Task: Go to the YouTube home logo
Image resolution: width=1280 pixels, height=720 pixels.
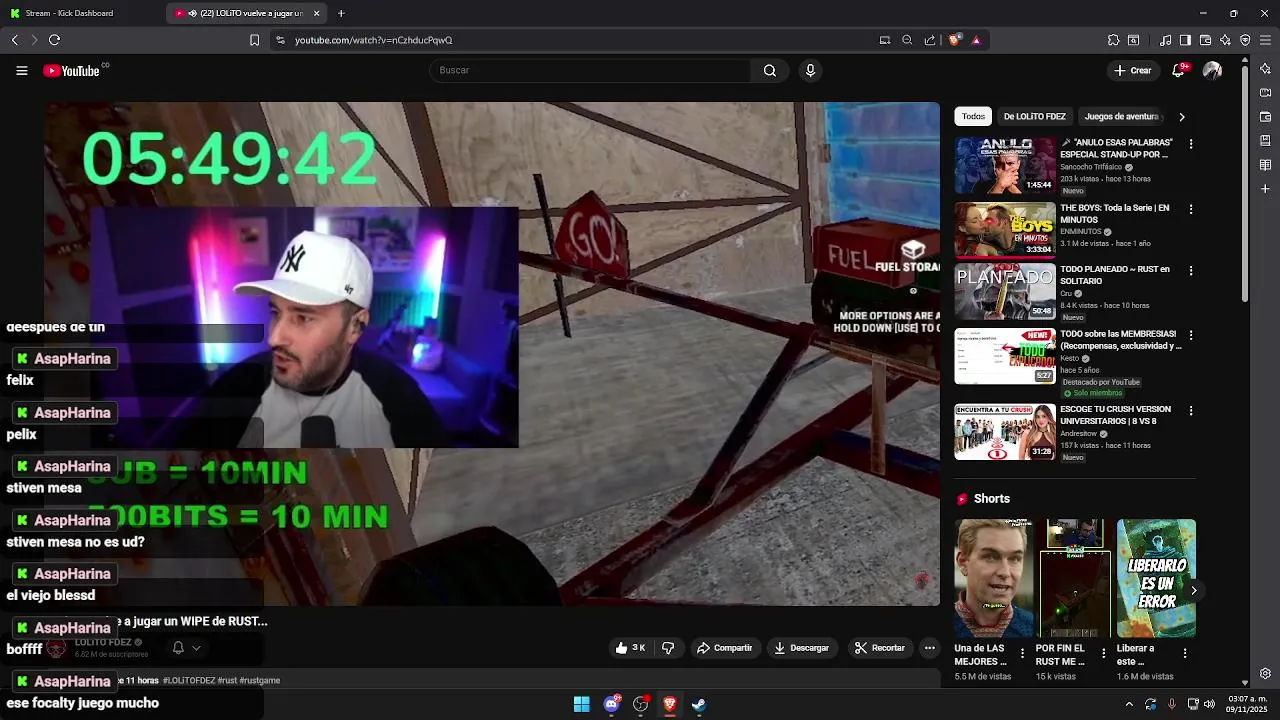Action: (72, 70)
